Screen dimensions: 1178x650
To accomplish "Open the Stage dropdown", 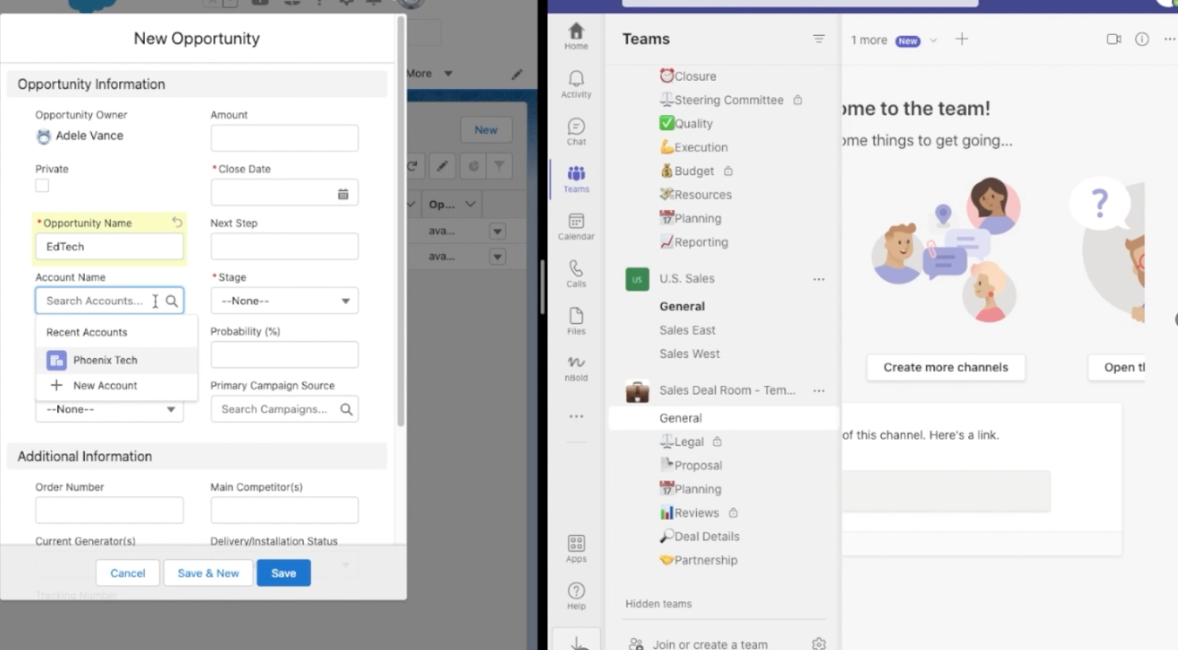I will tap(284, 301).
